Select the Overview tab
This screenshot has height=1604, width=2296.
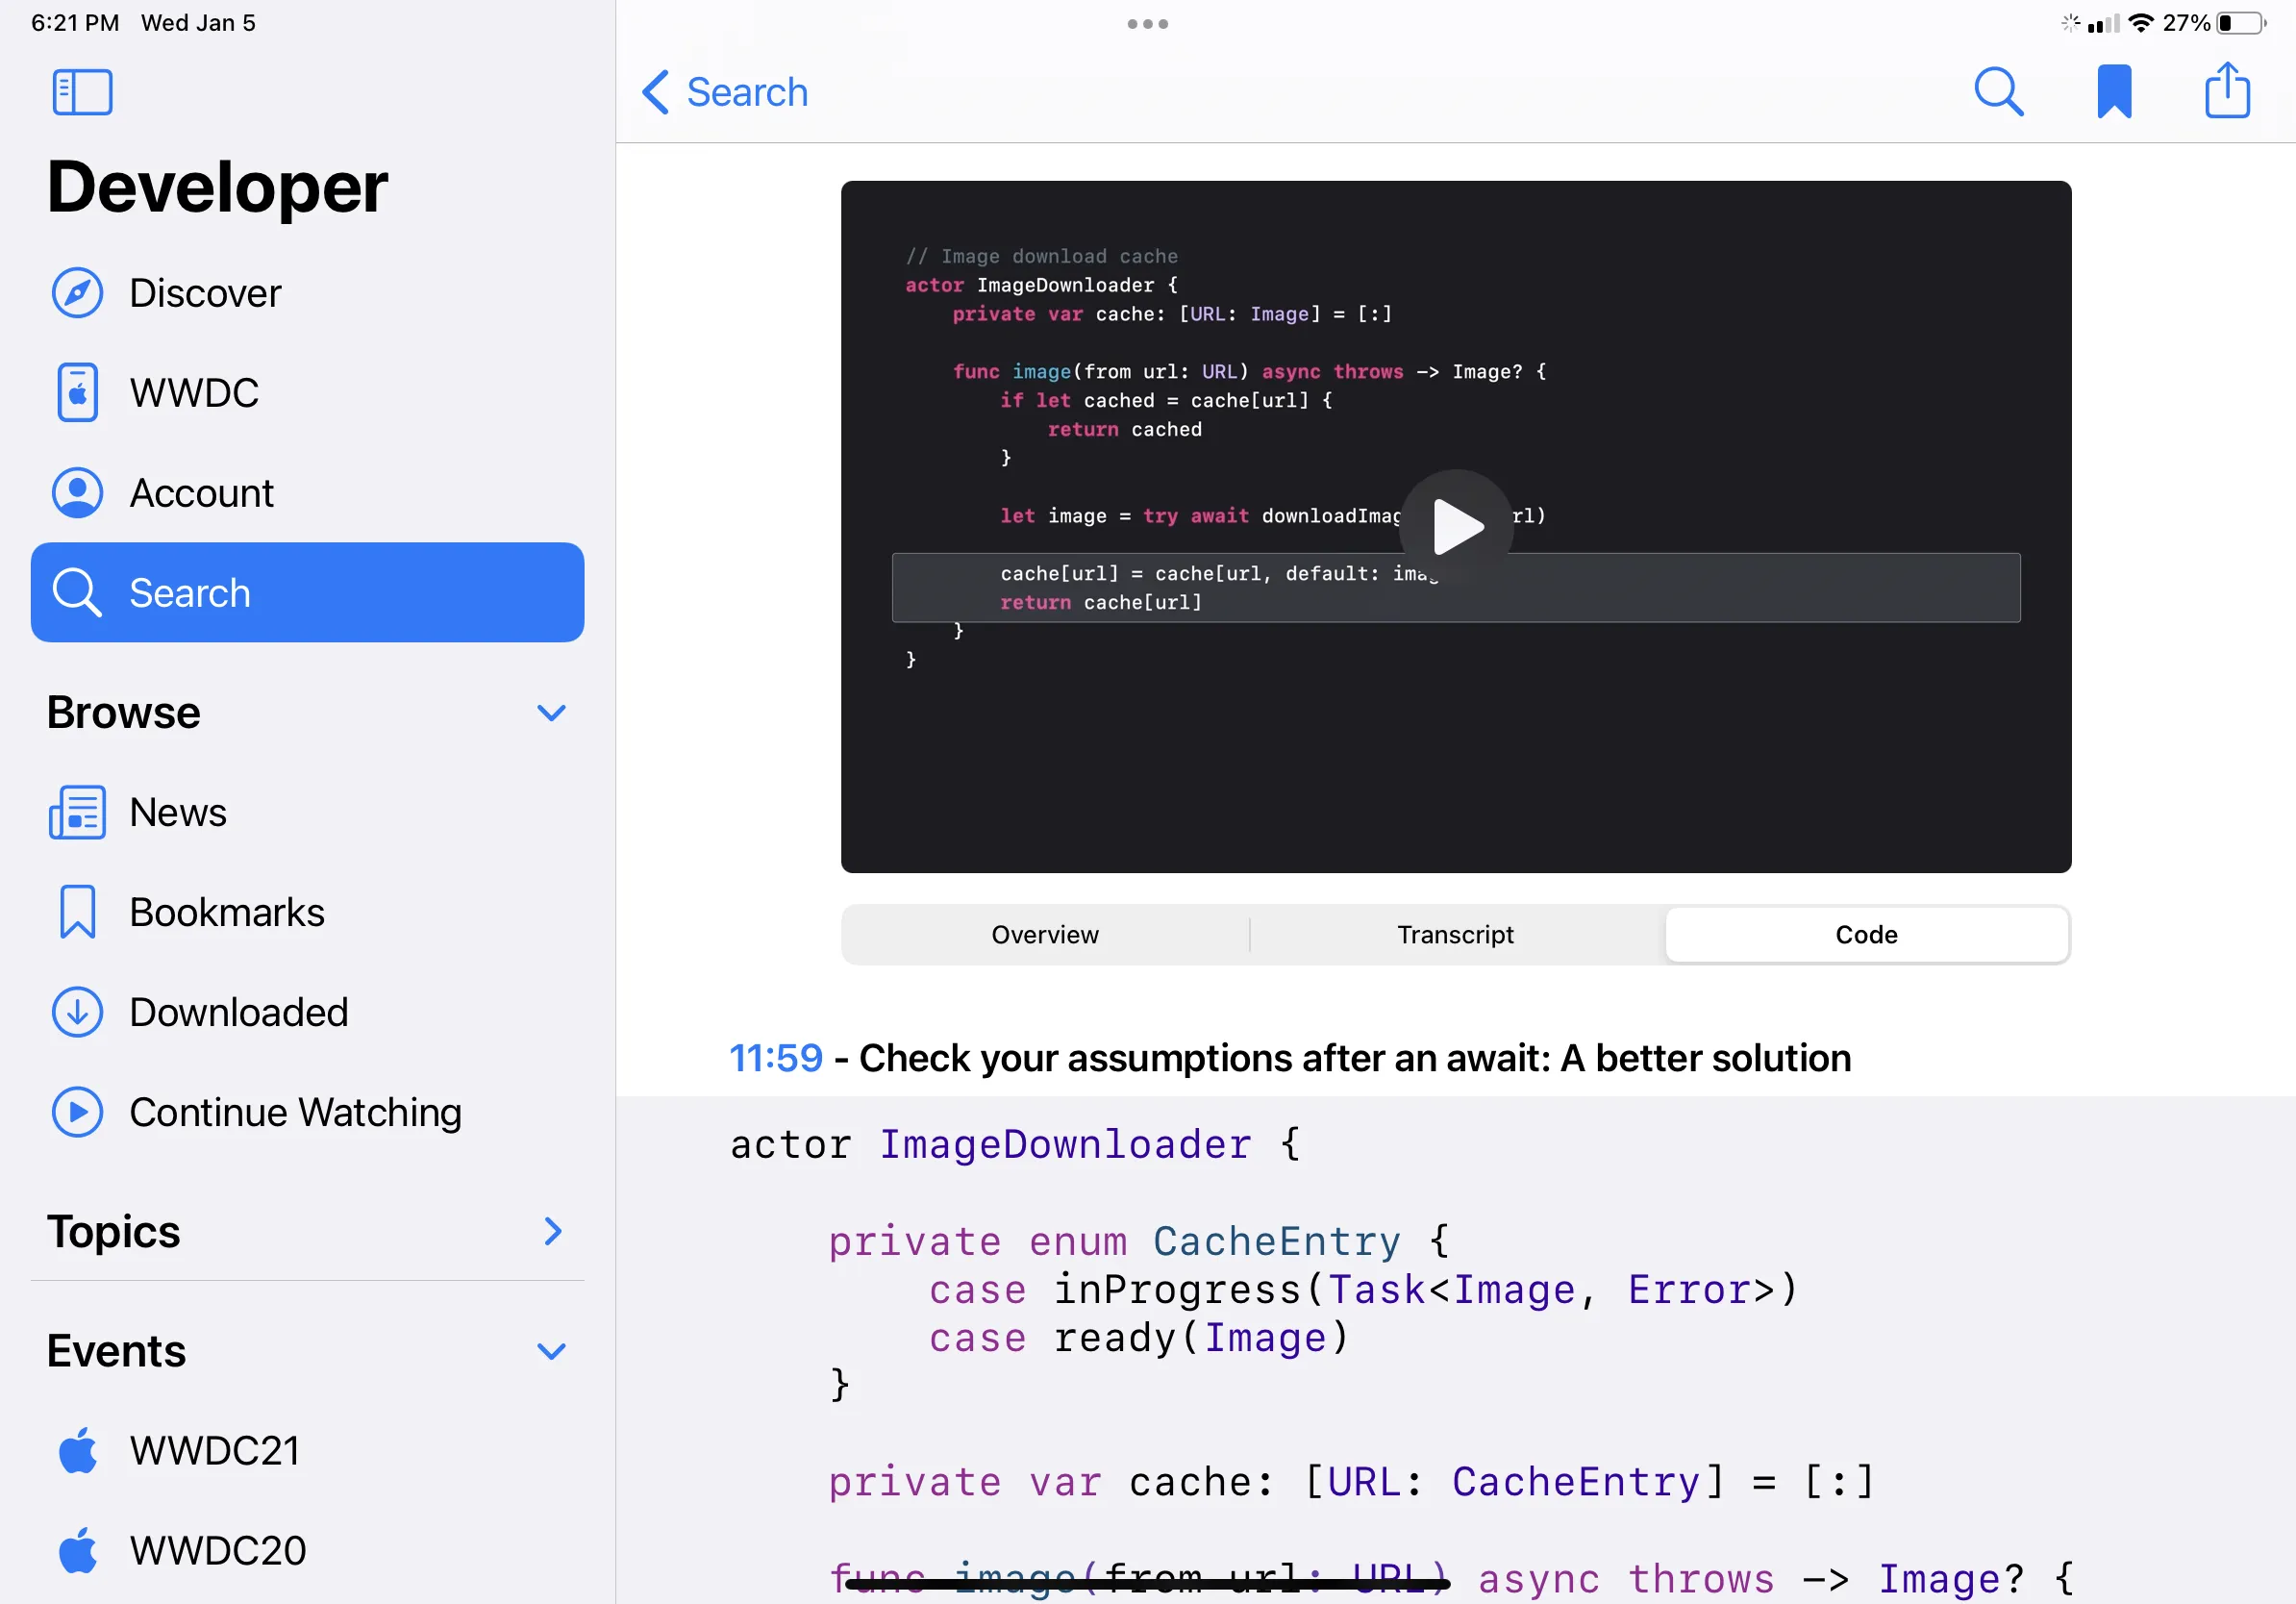click(x=1045, y=936)
